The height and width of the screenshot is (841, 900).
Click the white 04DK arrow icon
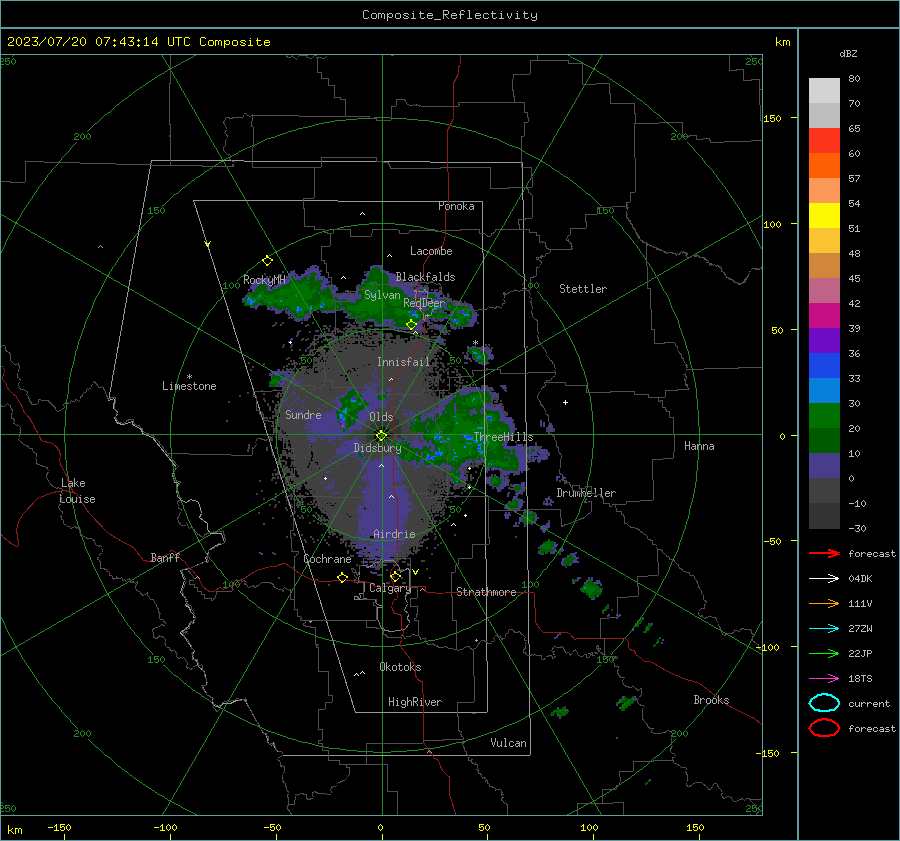[824, 578]
